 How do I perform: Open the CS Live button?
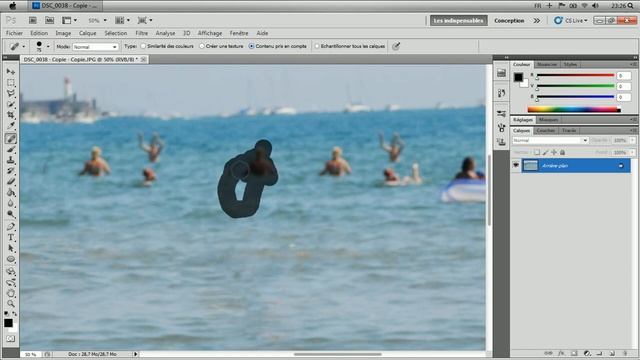571,20
